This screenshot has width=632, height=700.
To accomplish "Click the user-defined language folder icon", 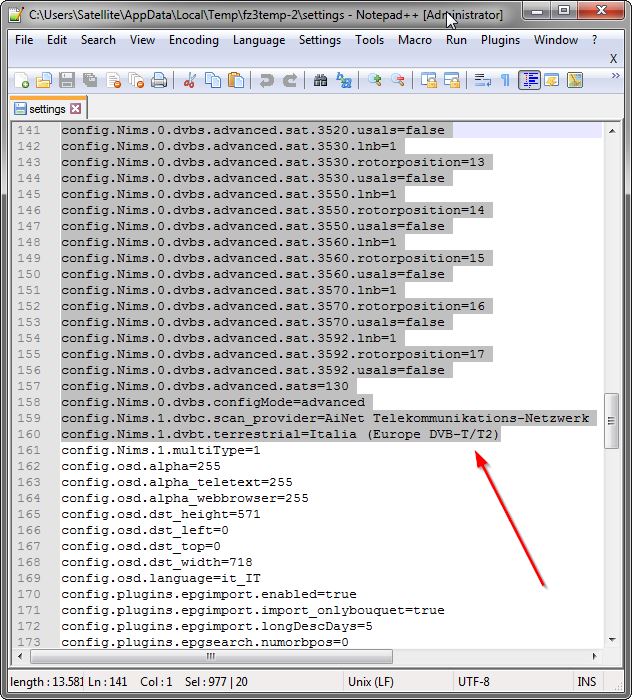I will (552, 80).
